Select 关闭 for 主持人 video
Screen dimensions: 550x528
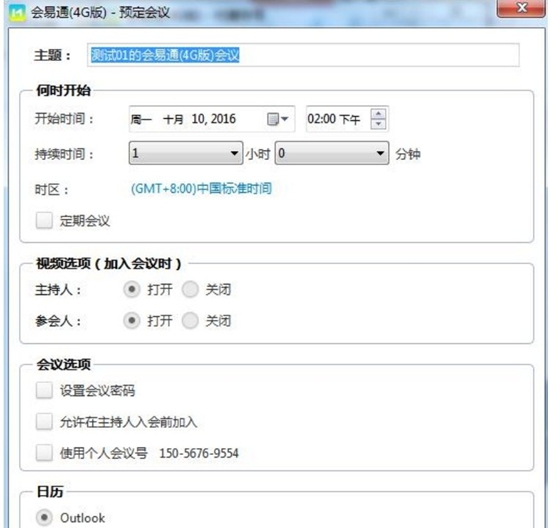click(x=190, y=290)
